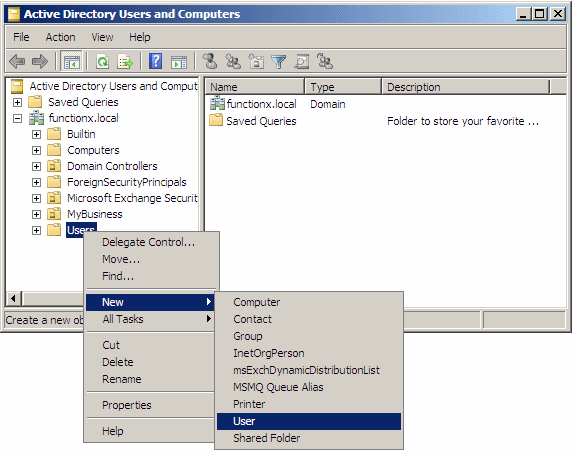Click the Create new group toolbar icon
This screenshot has height=453, width=573.
233,61
